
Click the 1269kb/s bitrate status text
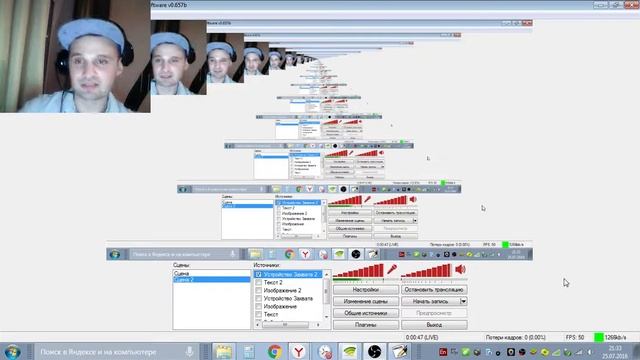[x=616, y=338]
